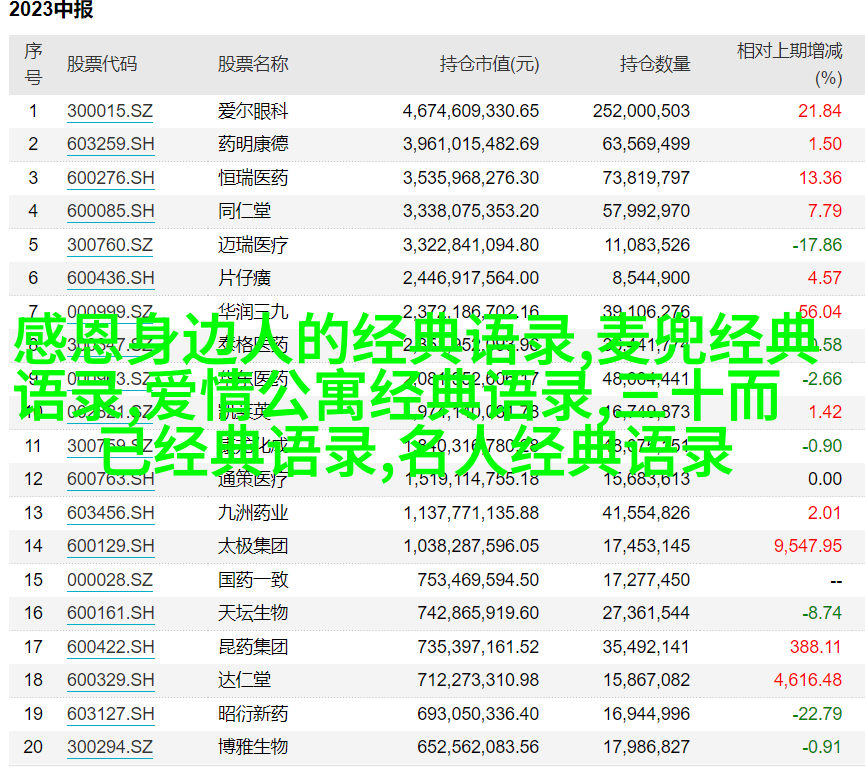Screen dimensions: 865x776
Task: Click the 股票代码 column header
Action: pyautogui.click(x=102, y=64)
